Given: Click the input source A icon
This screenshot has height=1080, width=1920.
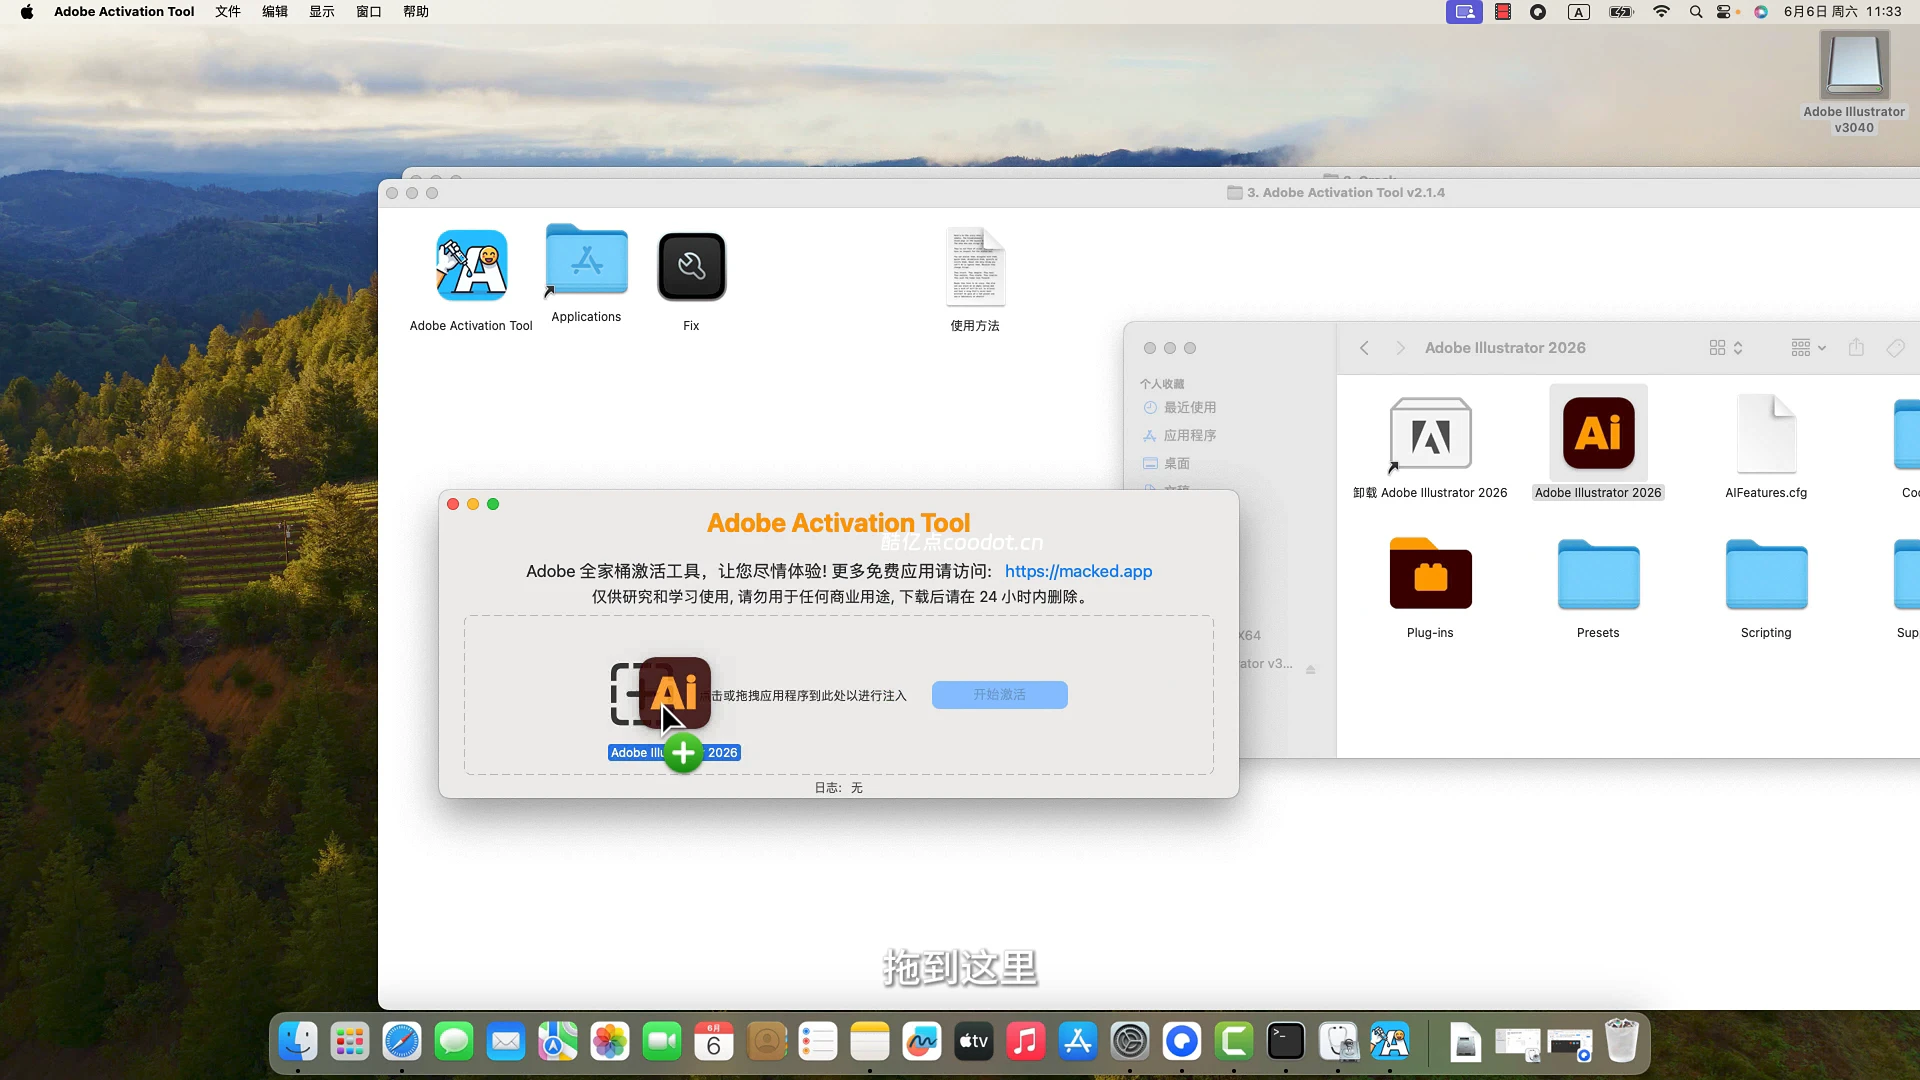Looking at the screenshot, I should [x=1579, y=12].
